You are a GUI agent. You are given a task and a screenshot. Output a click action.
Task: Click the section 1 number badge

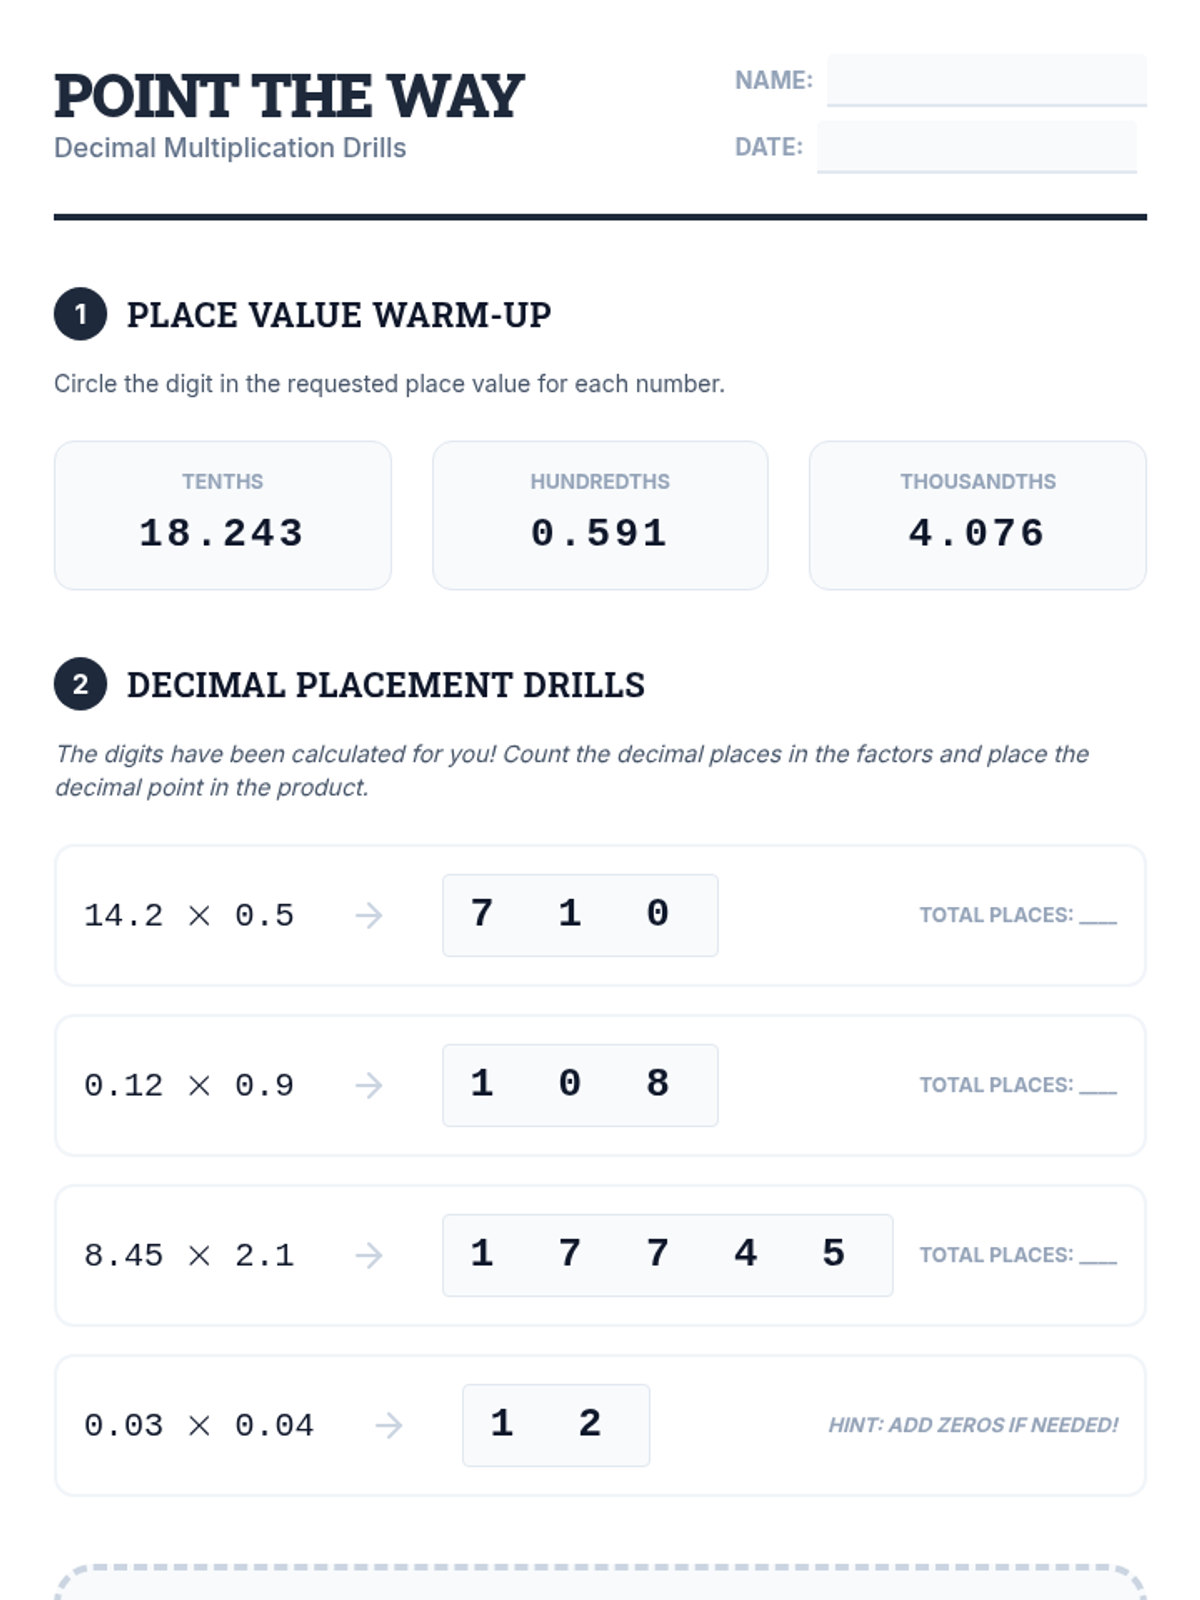pos(80,314)
